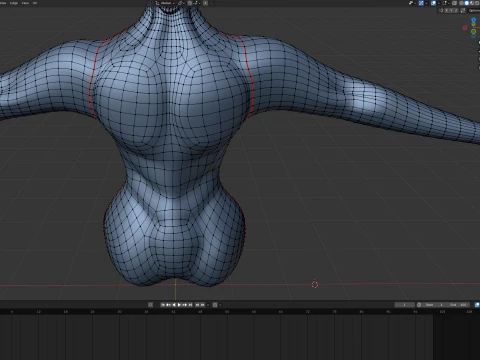
Task: Click the current frame number field
Action: point(405,305)
